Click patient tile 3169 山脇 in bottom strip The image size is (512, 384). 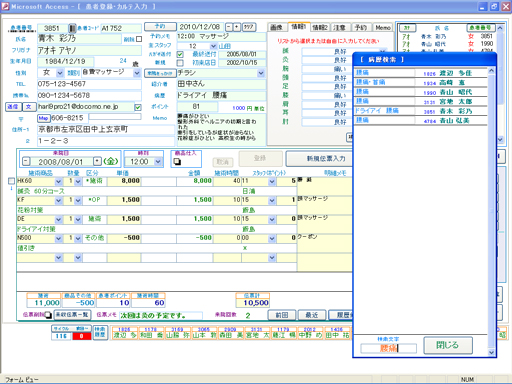point(177,333)
